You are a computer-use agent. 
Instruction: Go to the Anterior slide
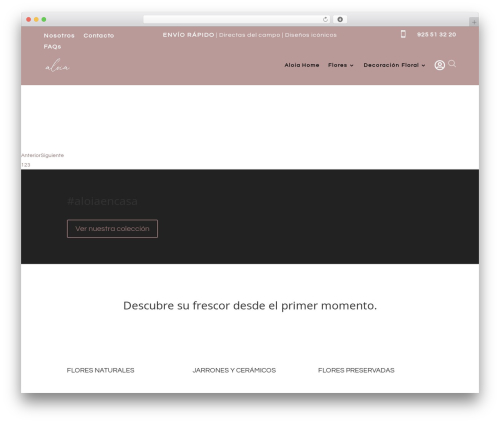coord(31,155)
